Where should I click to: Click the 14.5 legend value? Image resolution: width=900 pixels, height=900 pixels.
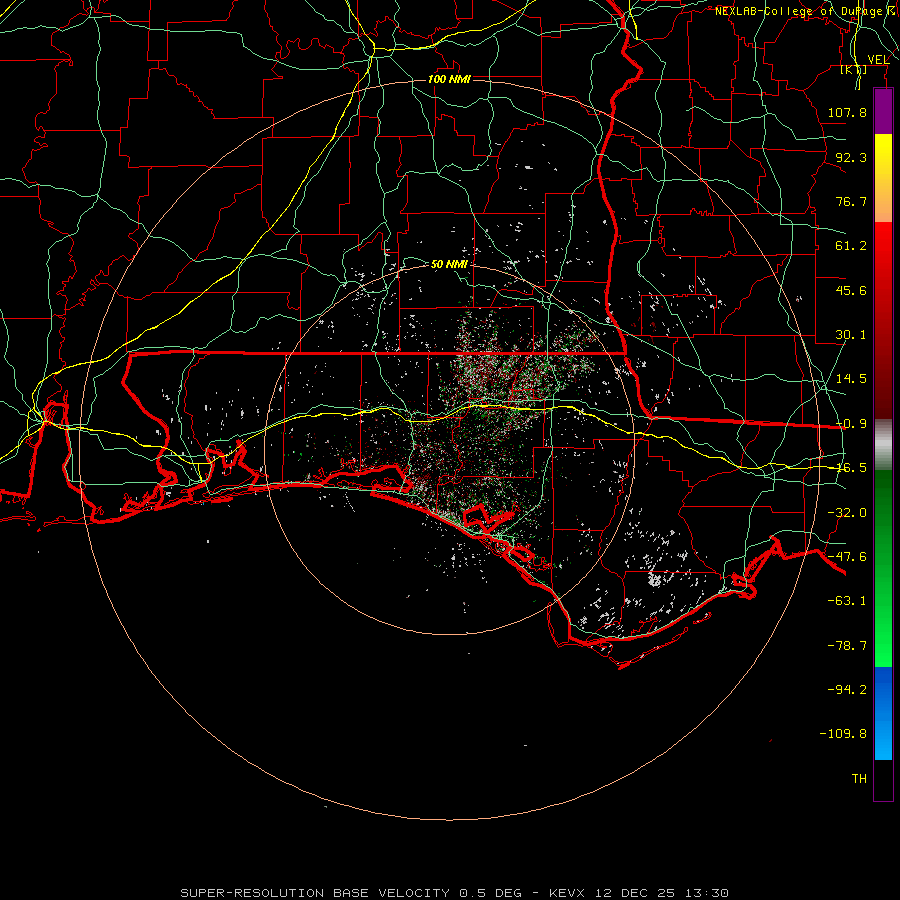(x=851, y=379)
